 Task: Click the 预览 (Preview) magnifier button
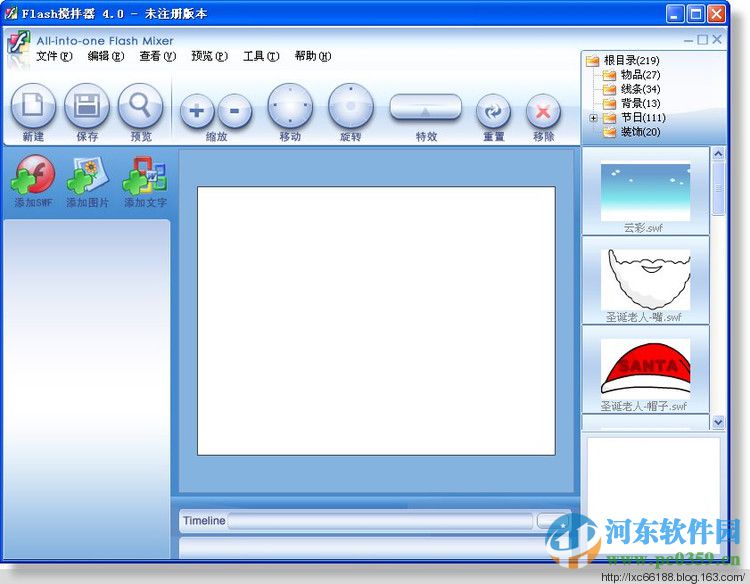[141, 106]
